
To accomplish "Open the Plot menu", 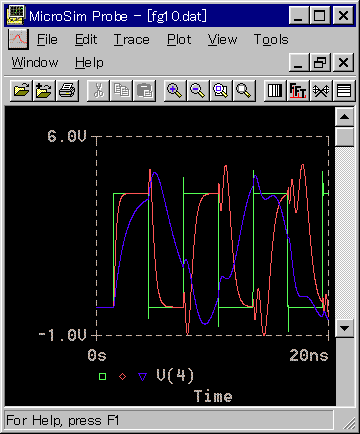I will (x=179, y=40).
